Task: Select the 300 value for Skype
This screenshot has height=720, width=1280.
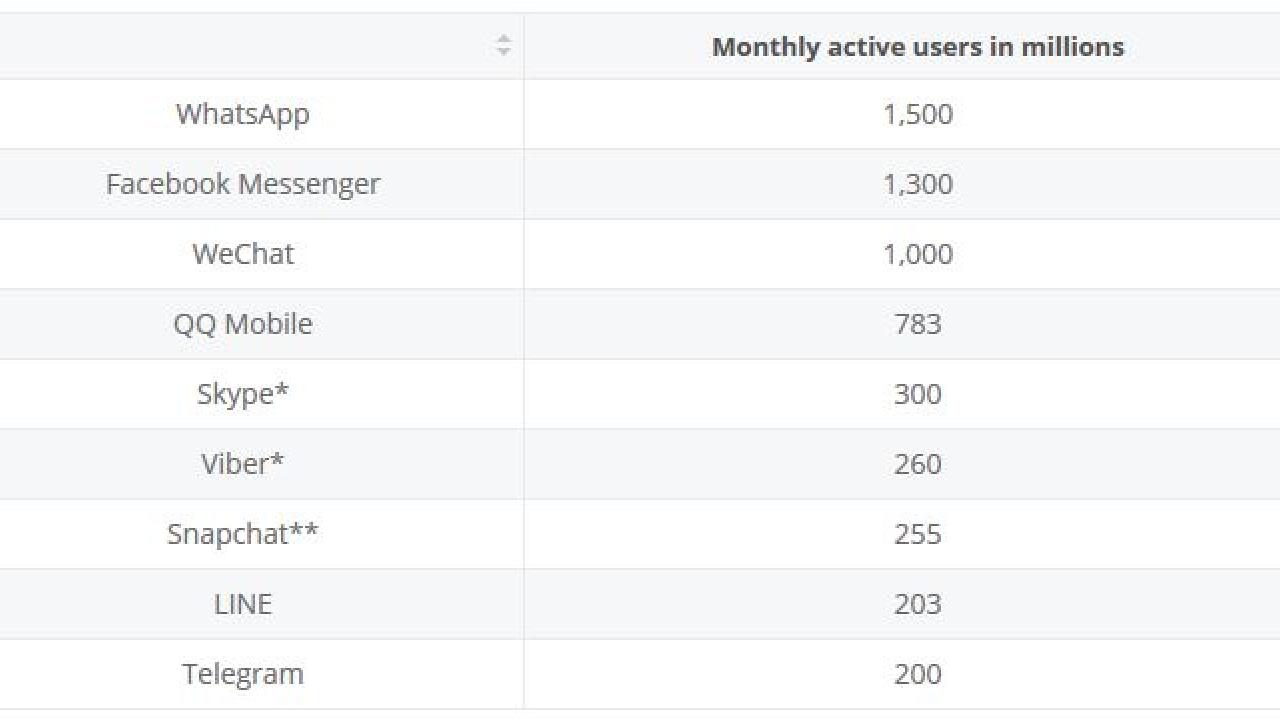Action: pyautogui.click(x=918, y=394)
